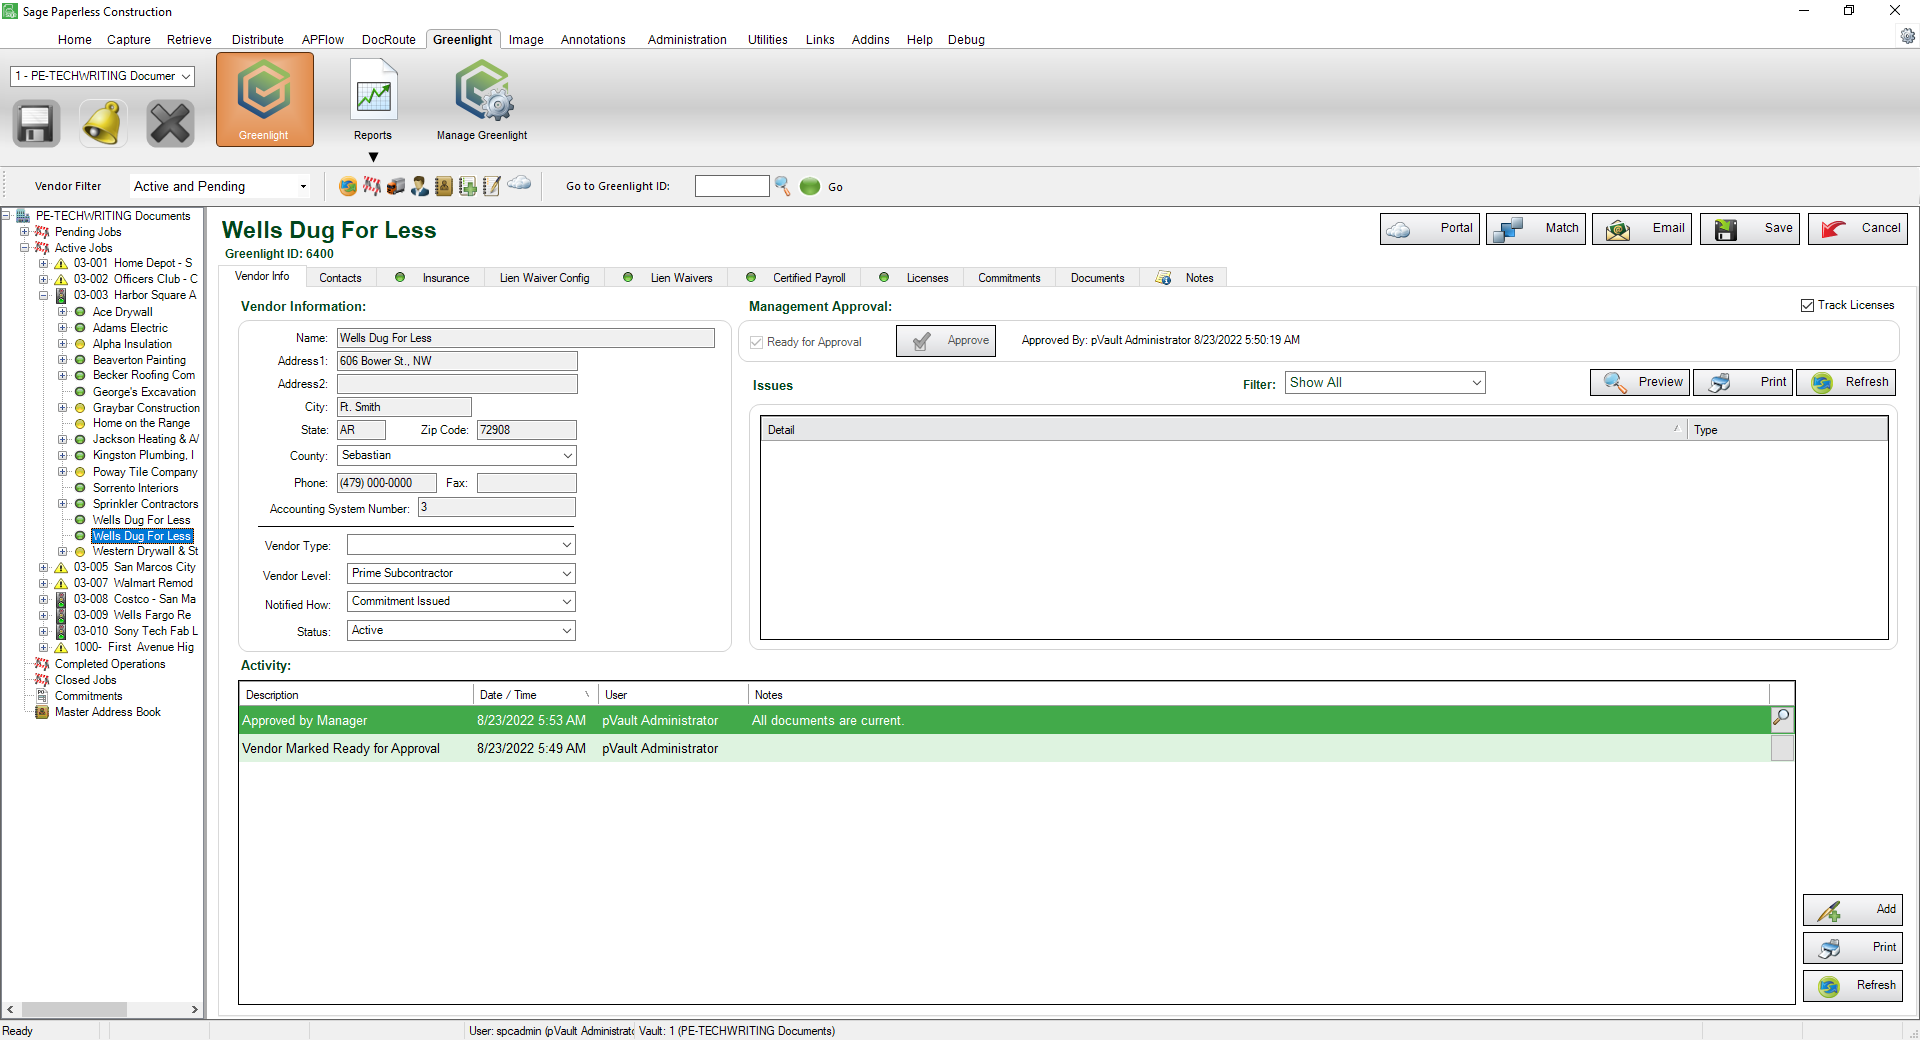This screenshot has width=1920, height=1040.
Task: Click the top Save button
Action: pyautogui.click(x=1750, y=229)
